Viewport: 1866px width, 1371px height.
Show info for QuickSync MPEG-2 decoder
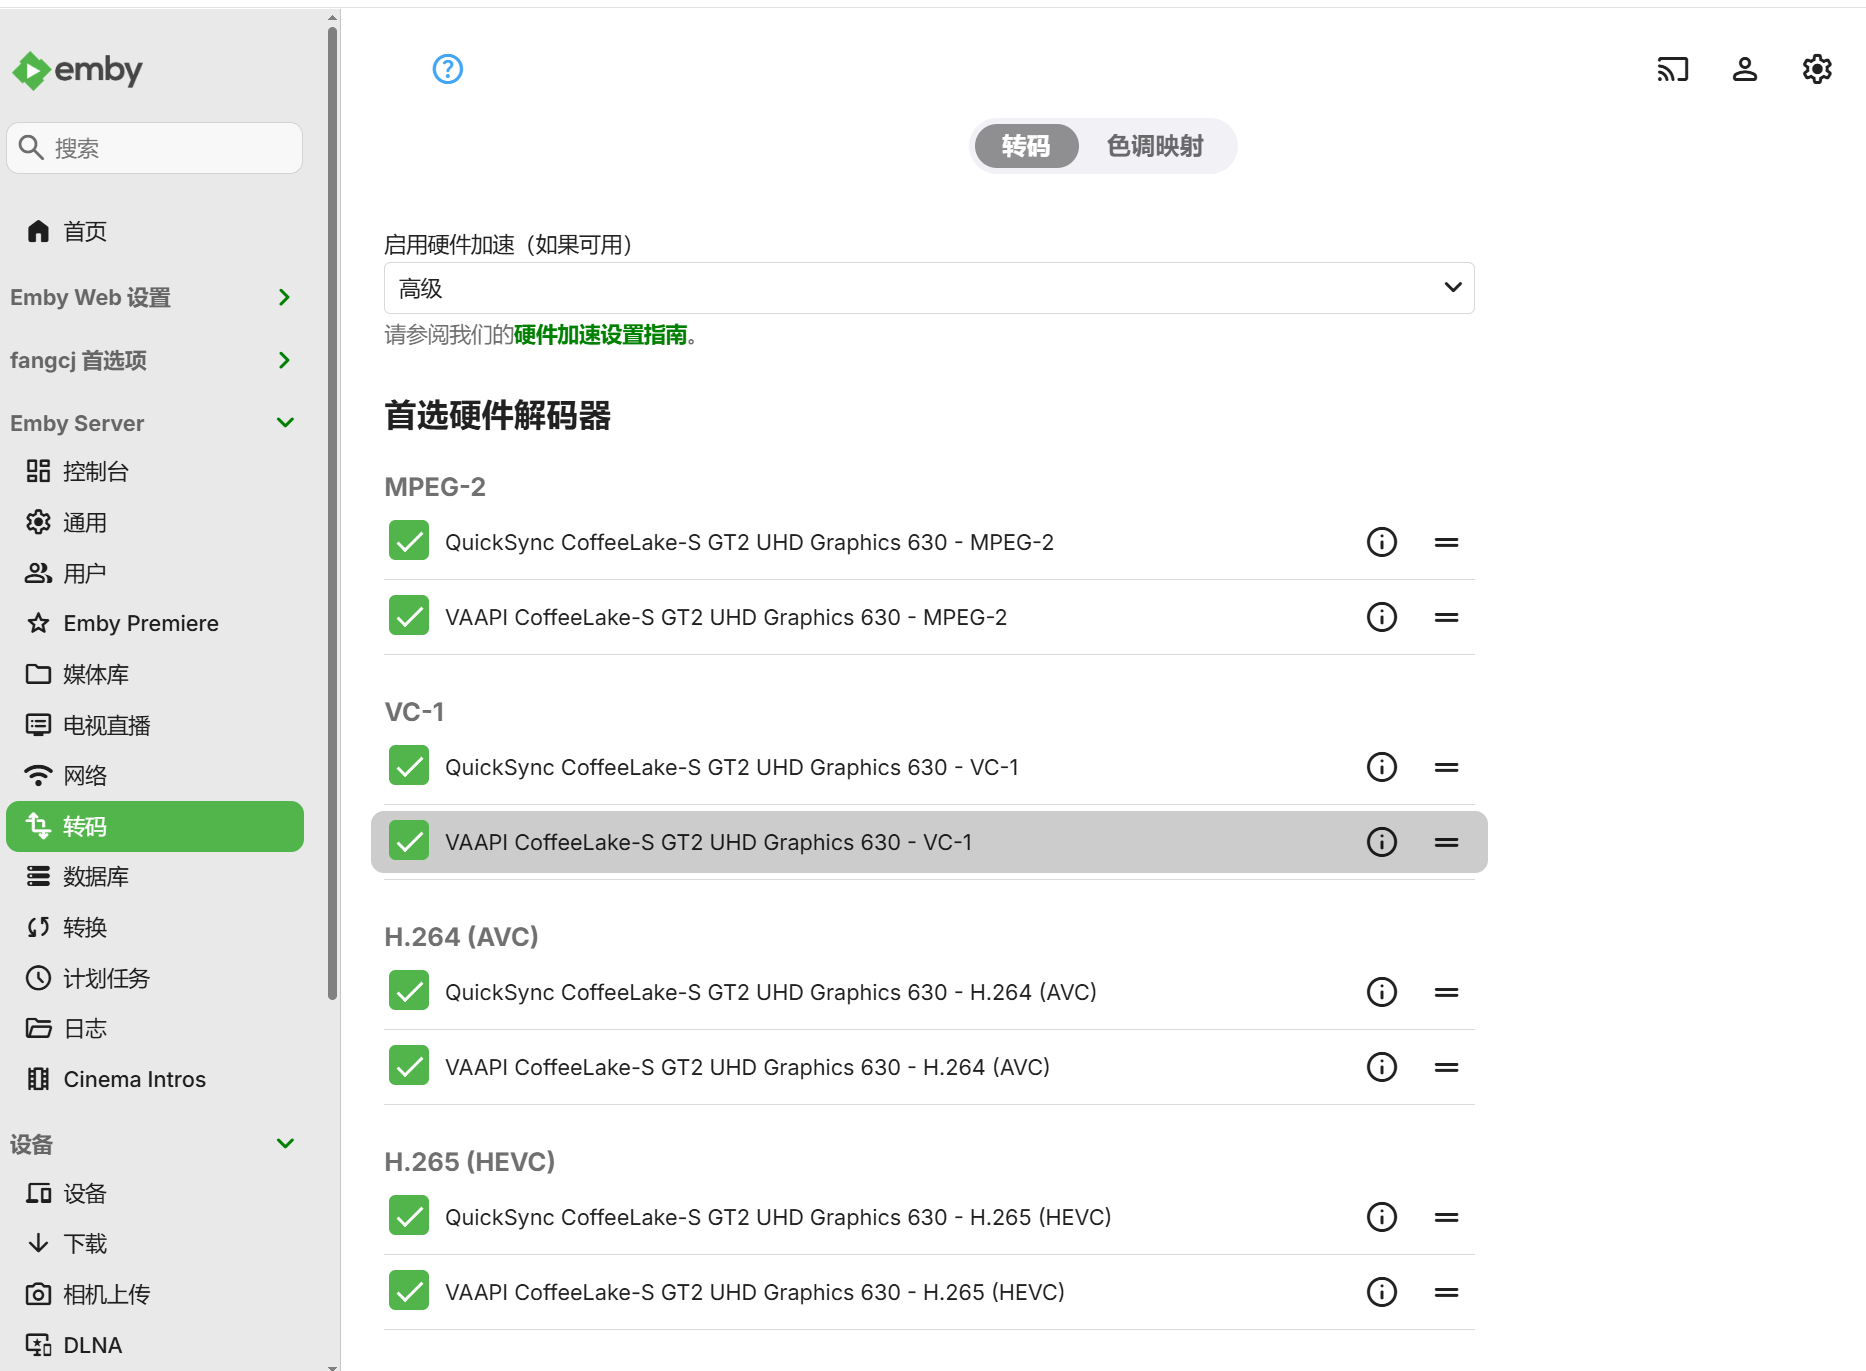pyautogui.click(x=1381, y=542)
